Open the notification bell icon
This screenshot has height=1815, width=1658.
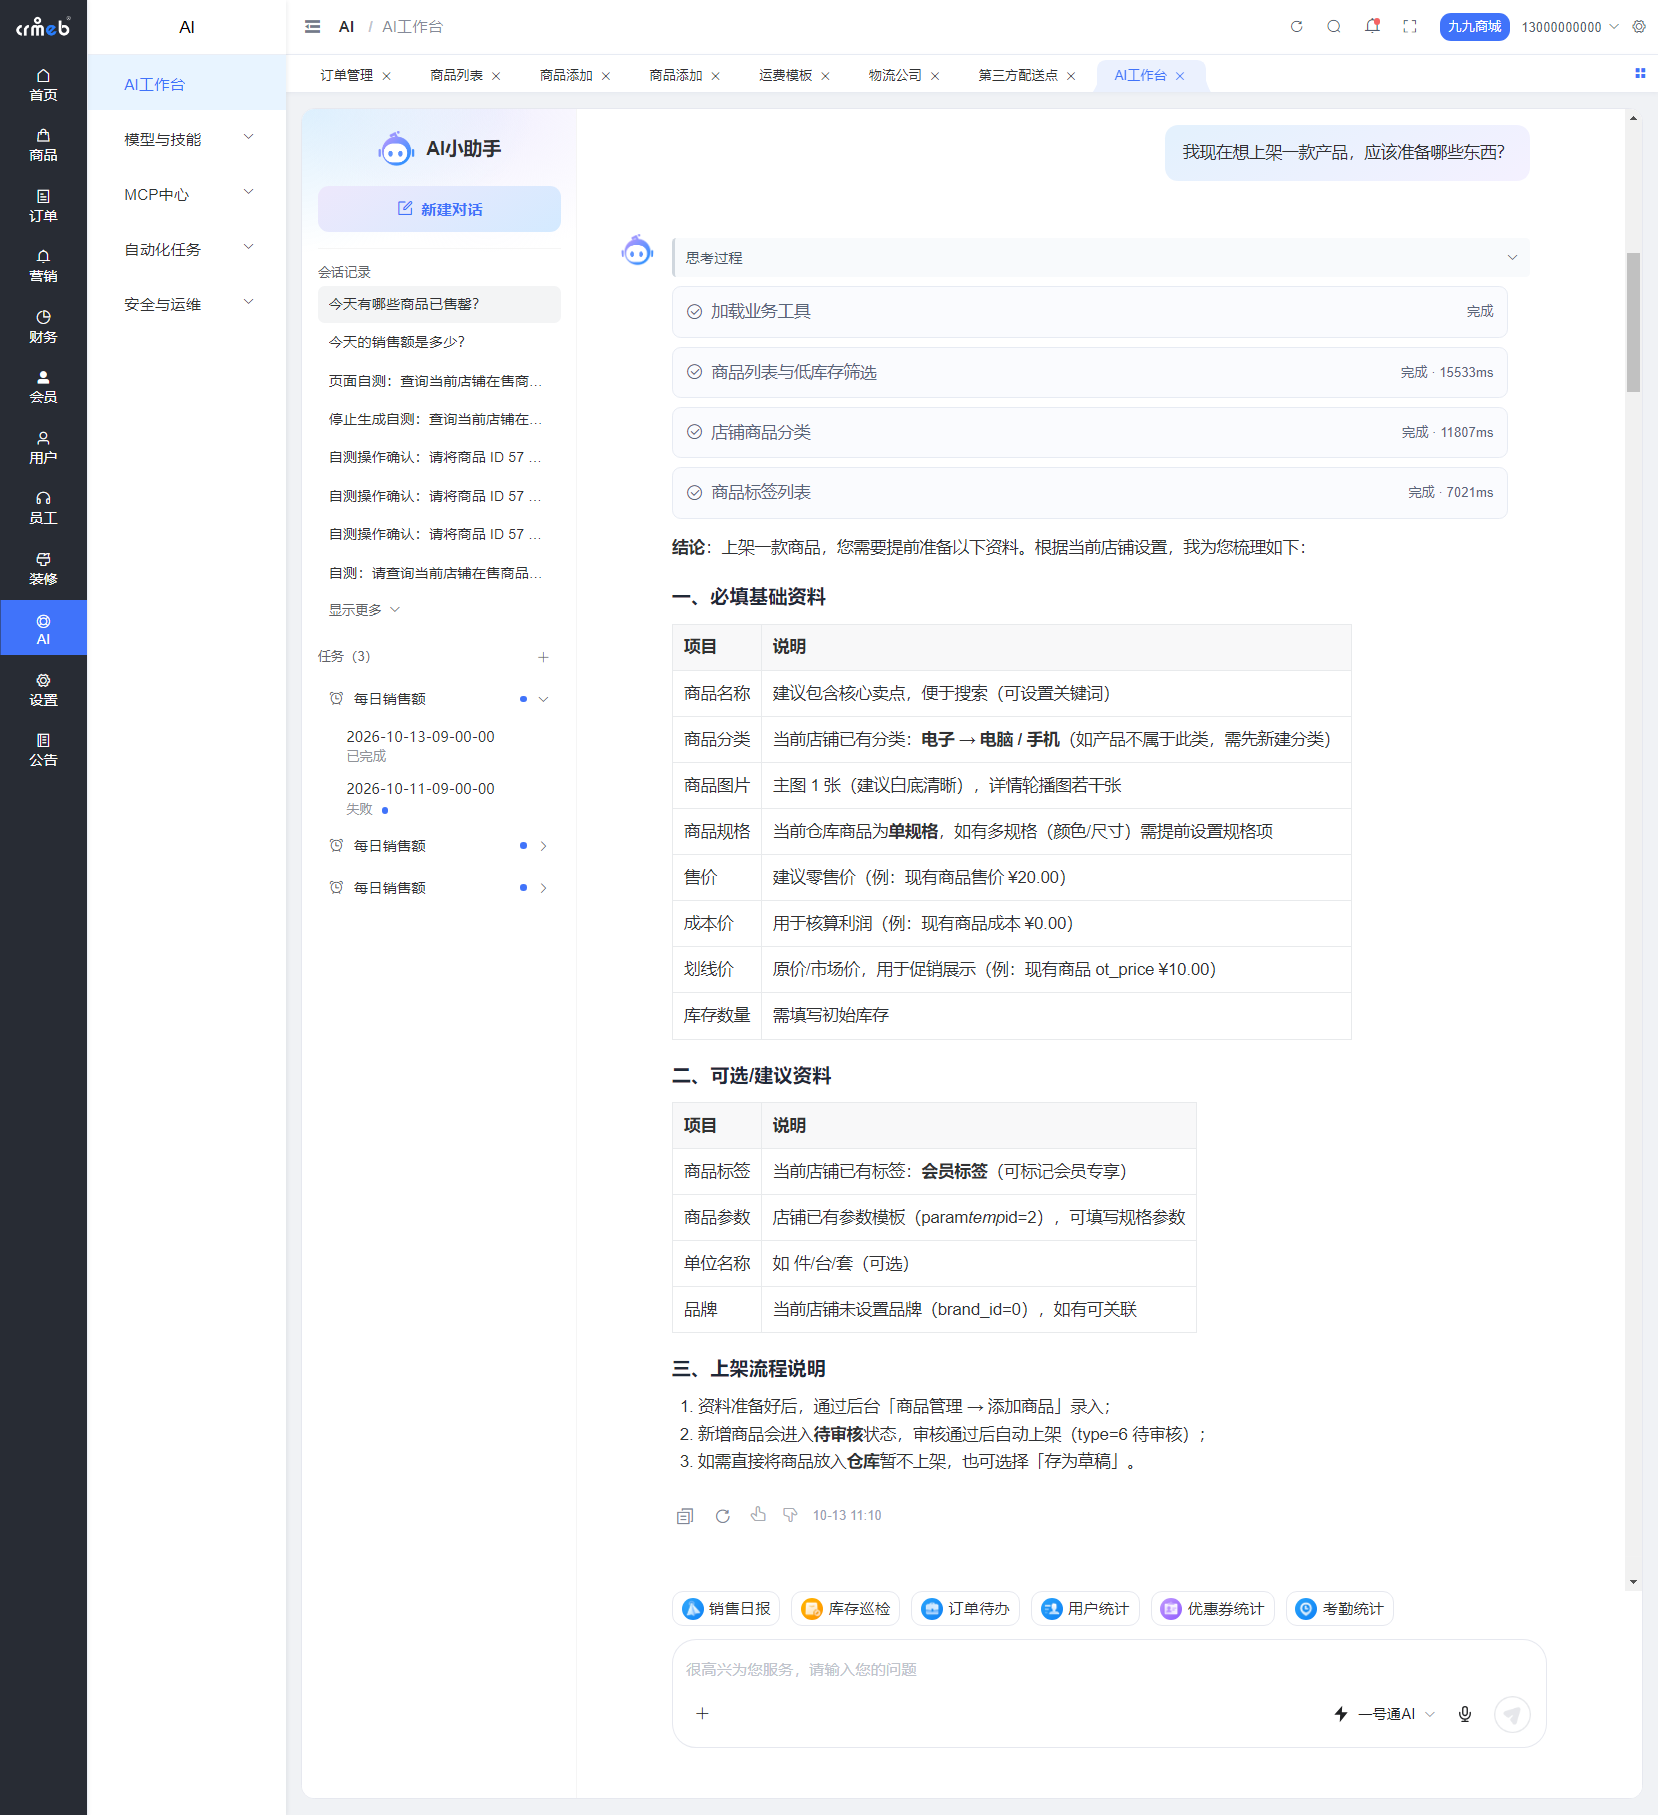pos(1372,27)
